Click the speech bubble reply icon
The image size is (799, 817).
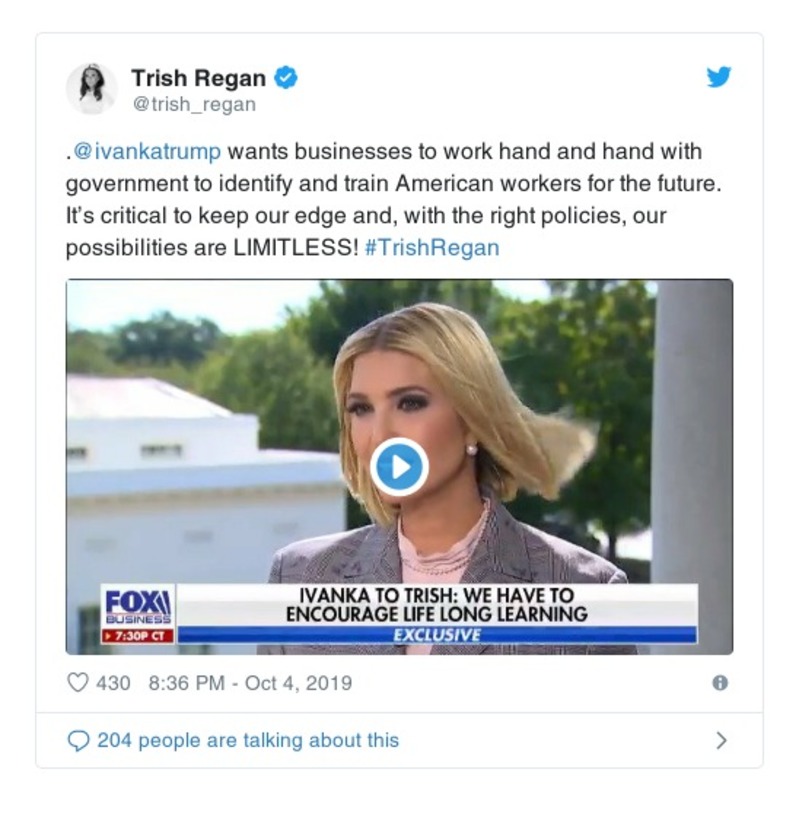click(x=78, y=741)
